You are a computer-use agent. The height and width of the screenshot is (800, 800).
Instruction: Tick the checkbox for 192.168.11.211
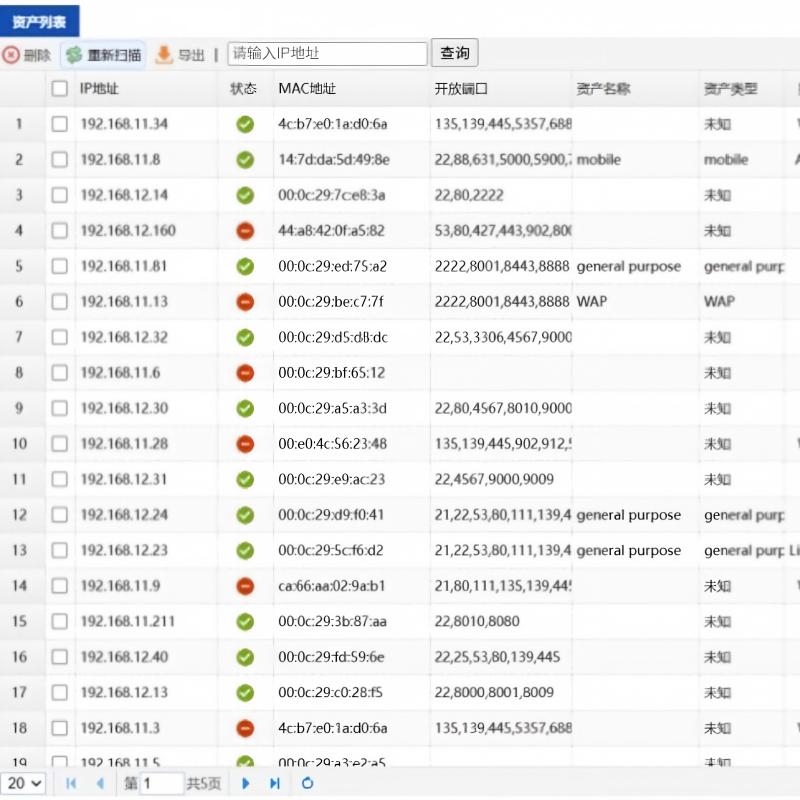coord(60,621)
